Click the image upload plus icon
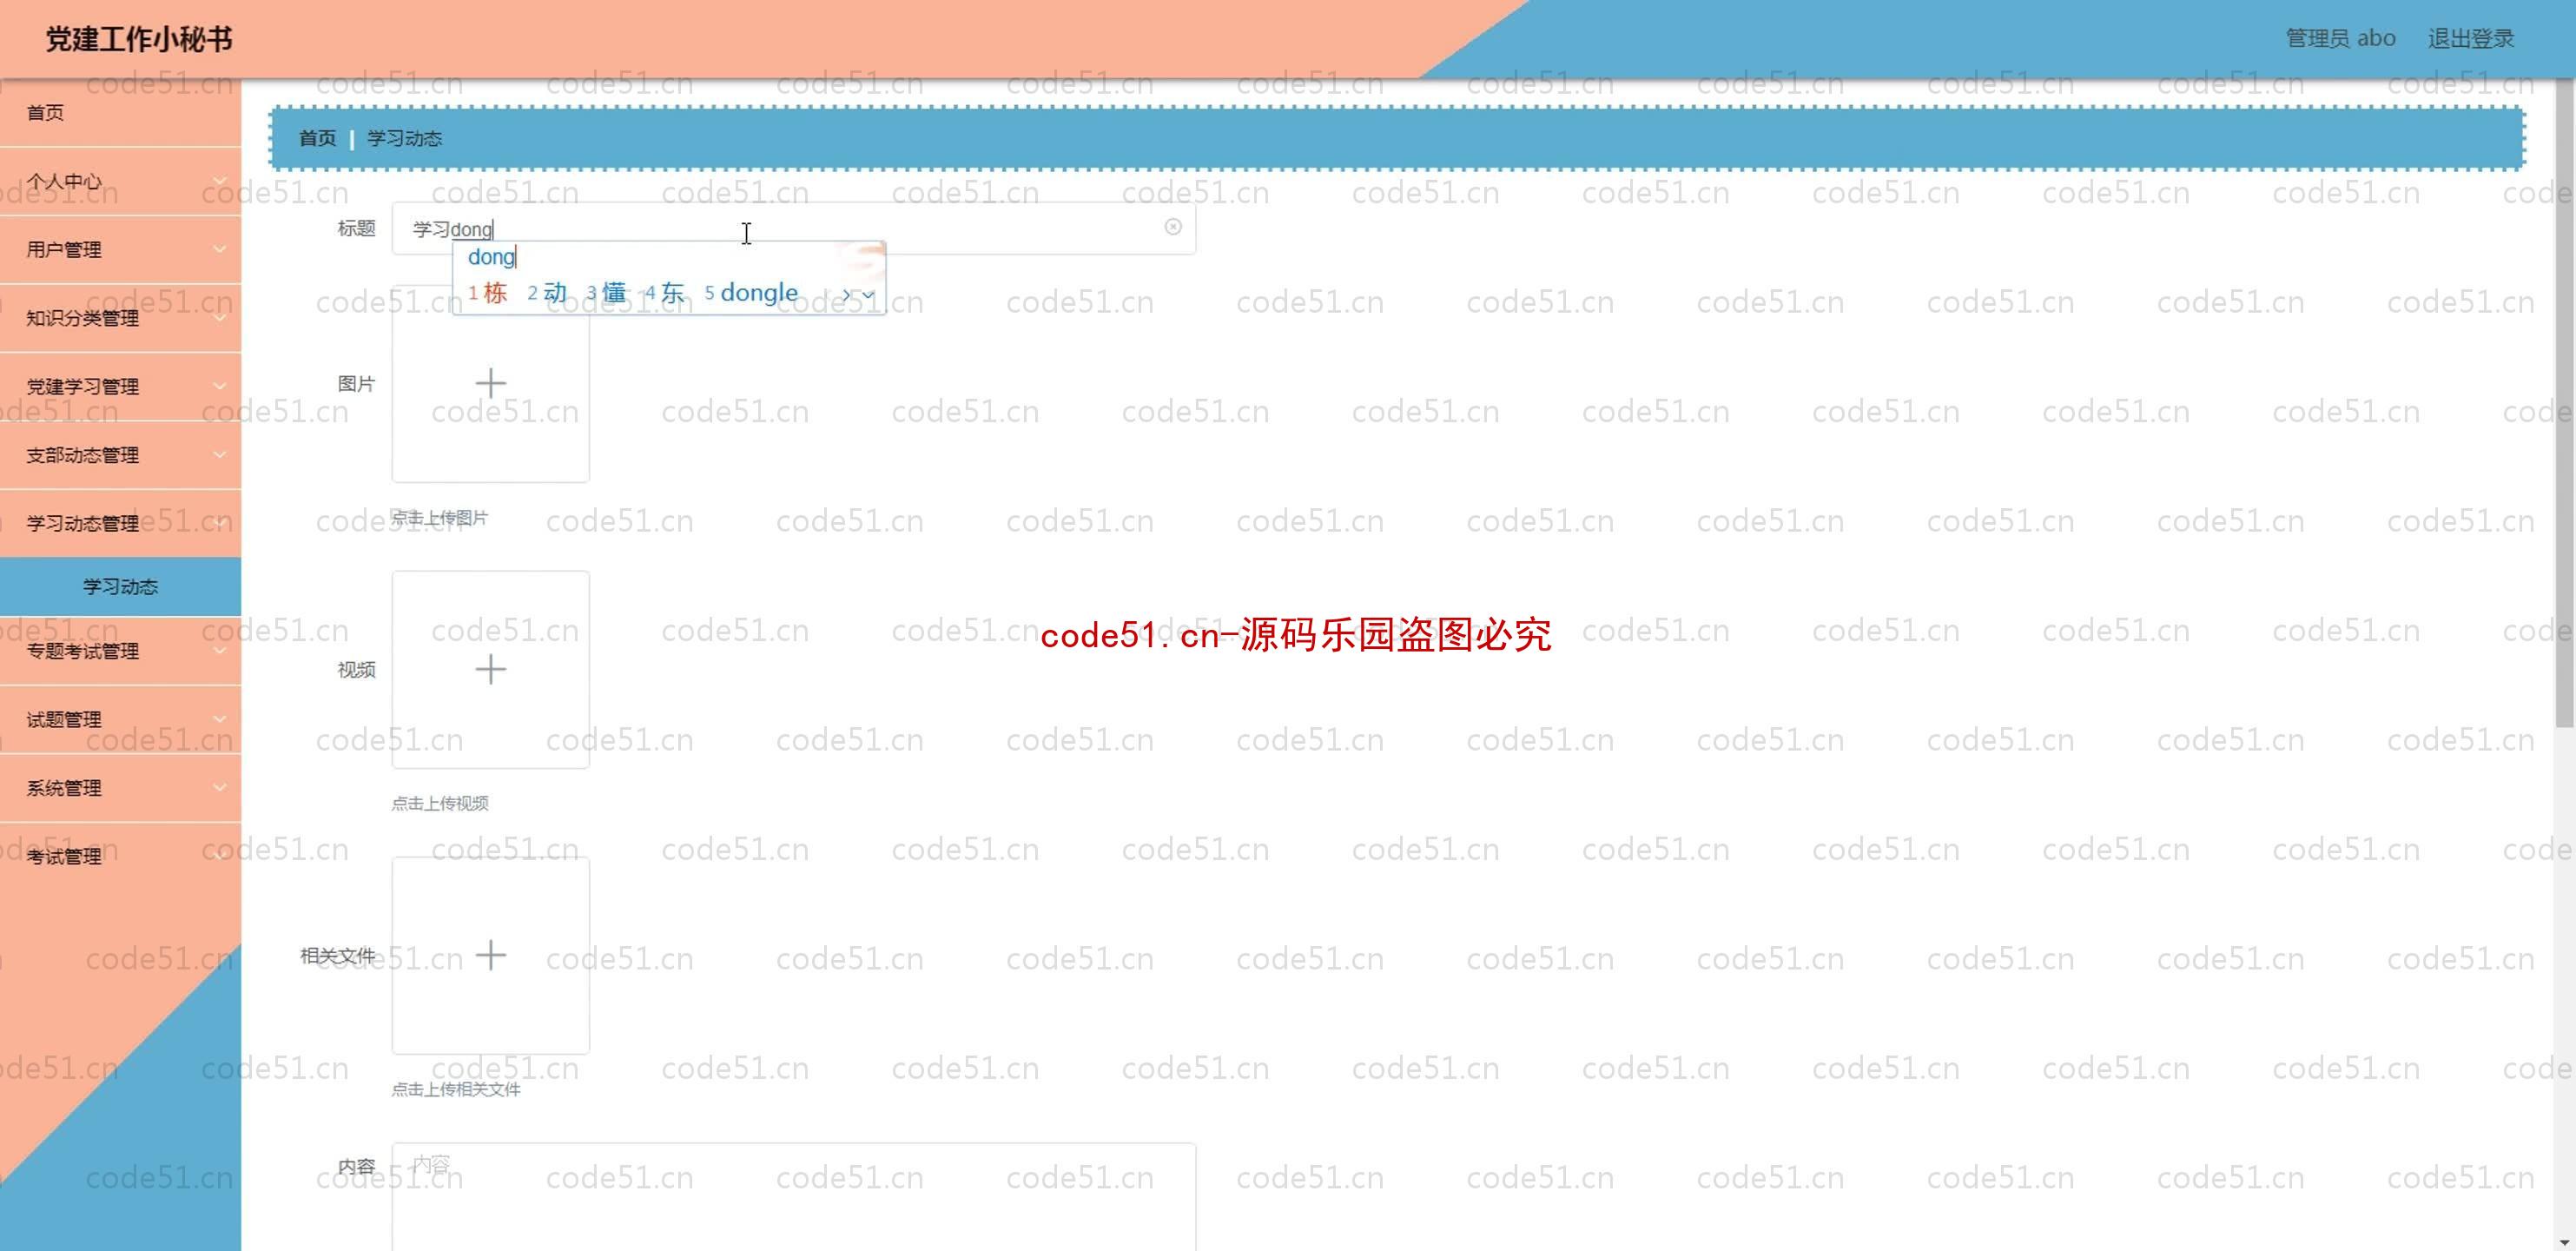2576x1251 pixels. [x=490, y=383]
